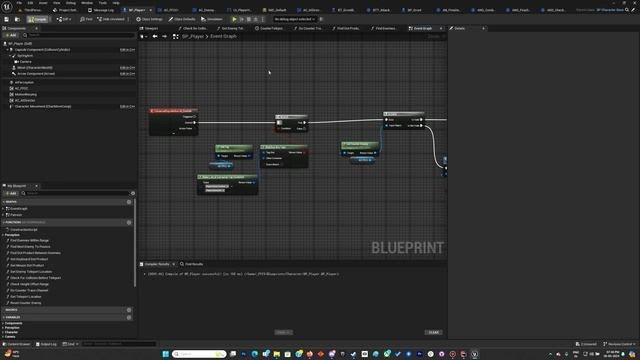The image size is (640, 360).
Task: Expand the EventGraph entry under Graphs
Action: pos(4,209)
